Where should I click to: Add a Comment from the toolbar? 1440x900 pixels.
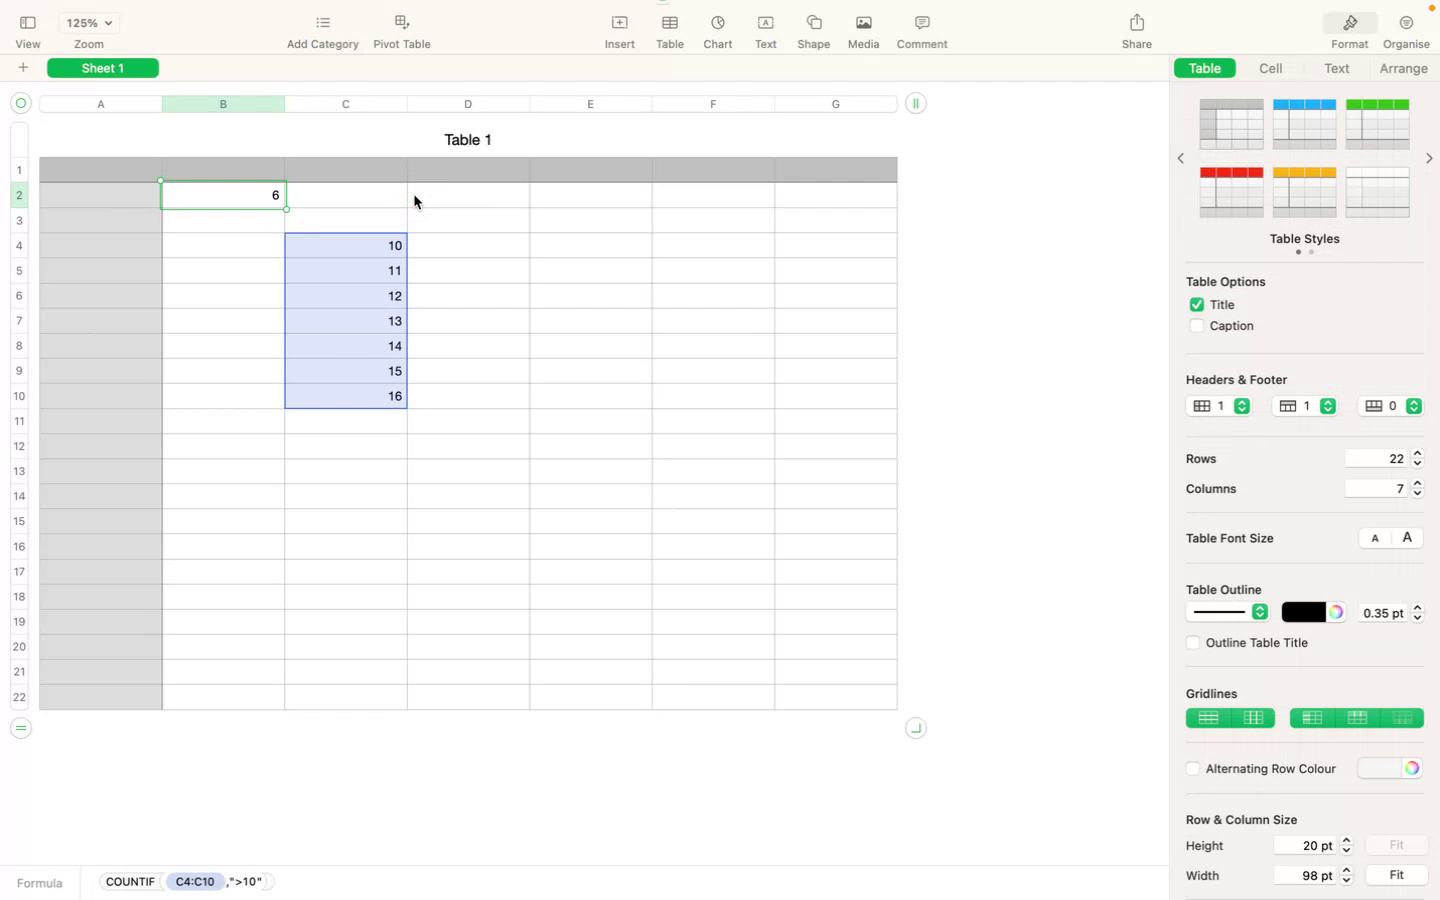click(x=922, y=23)
